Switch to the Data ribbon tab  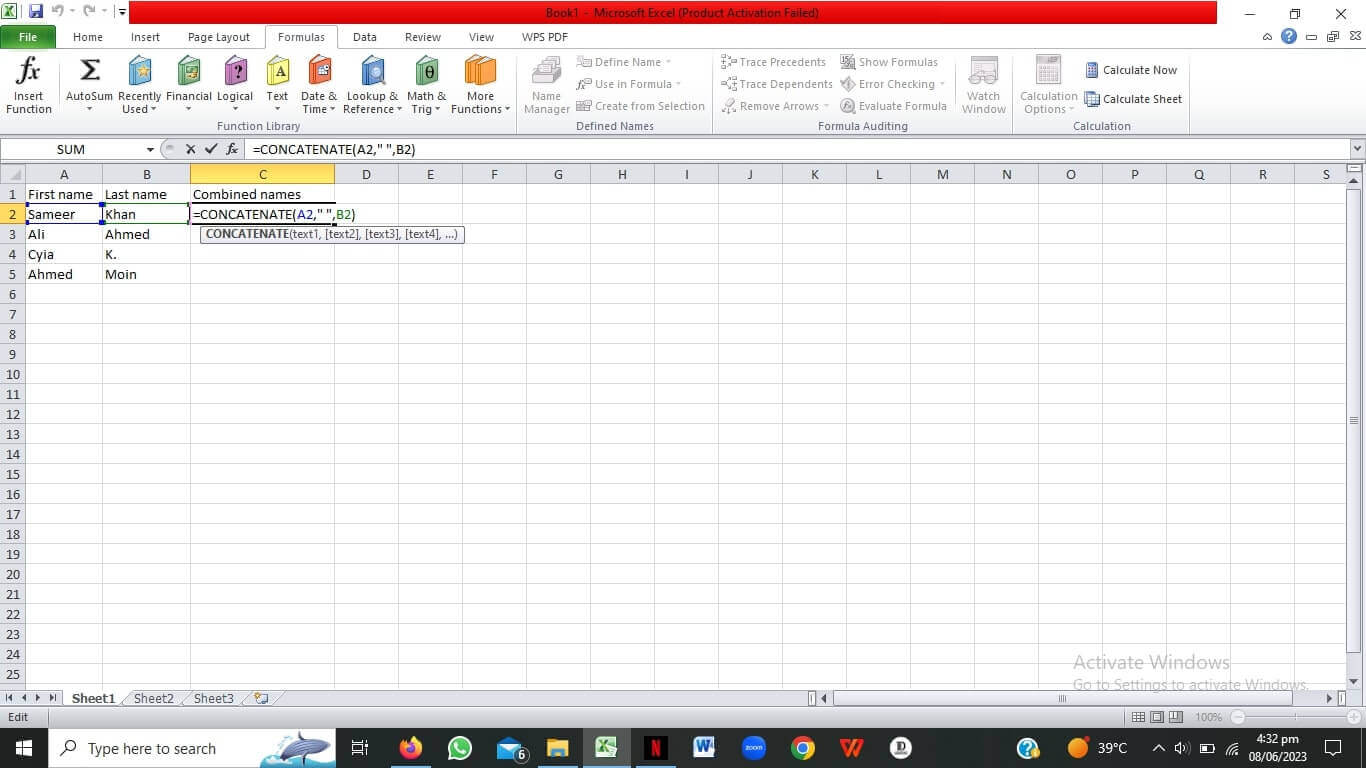click(365, 37)
